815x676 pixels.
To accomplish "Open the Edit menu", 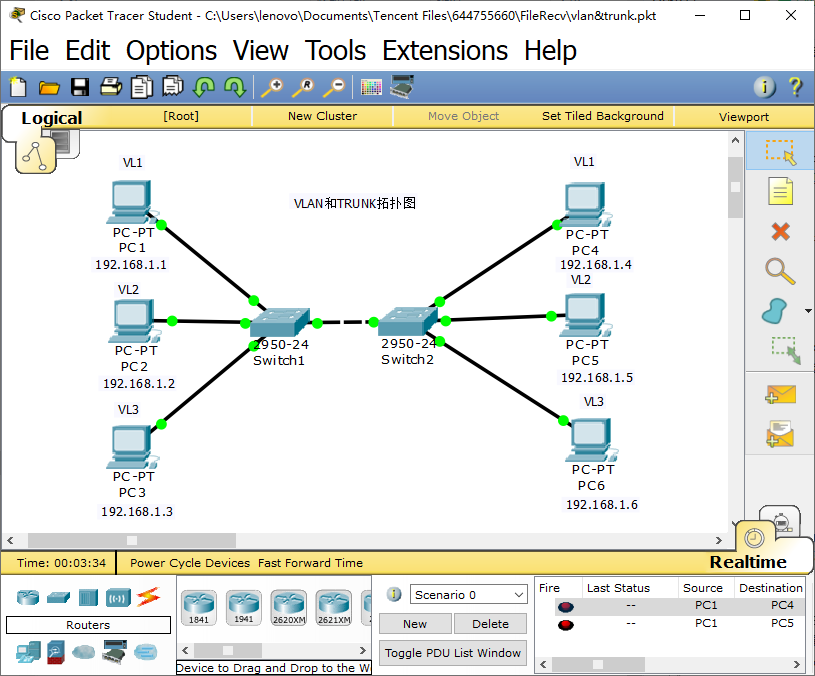I will coord(87,51).
